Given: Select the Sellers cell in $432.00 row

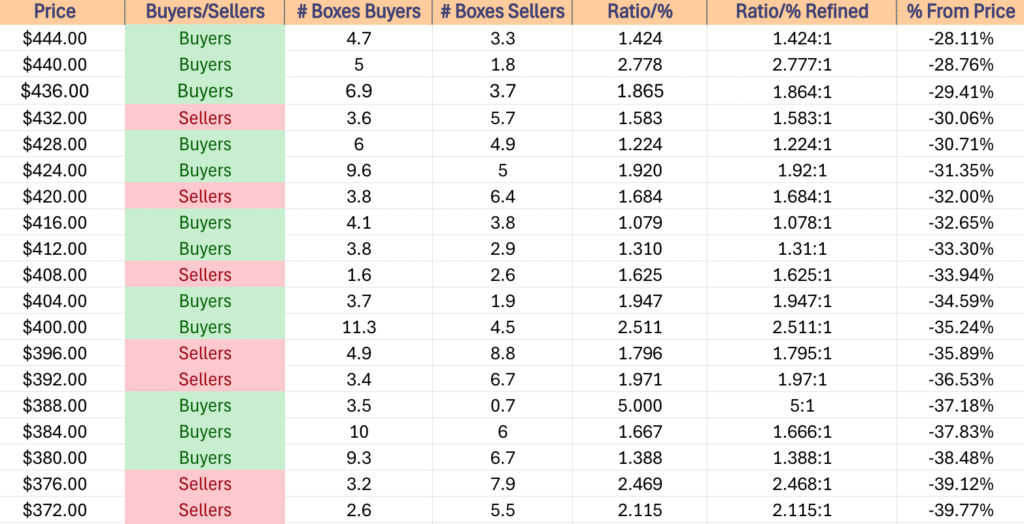Looking at the screenshot, I should tap(205, 118).
